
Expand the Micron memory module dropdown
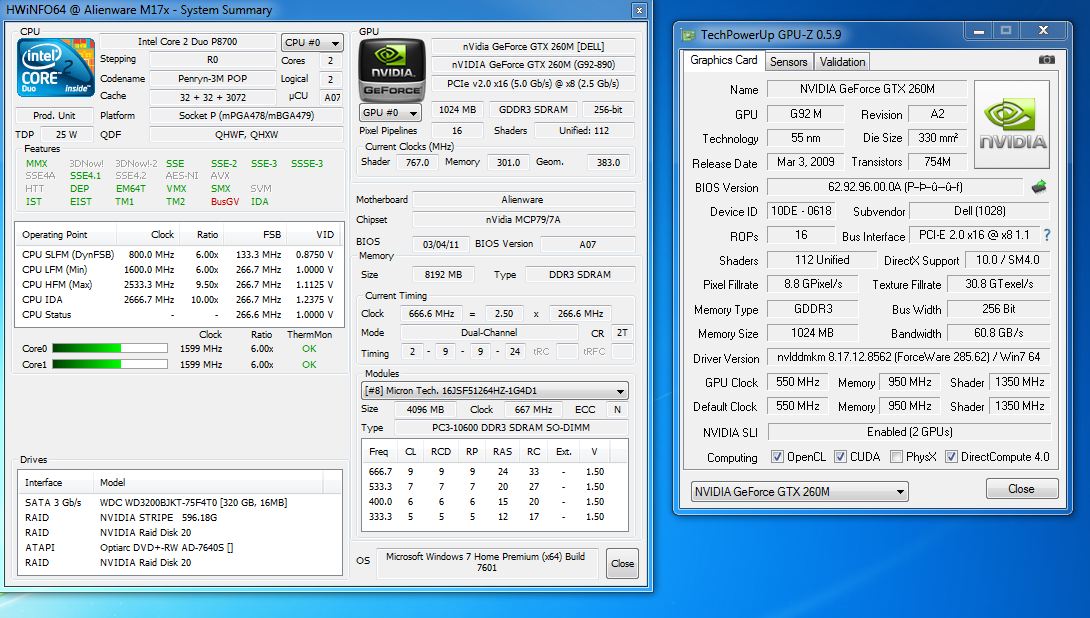click(494, 391)
